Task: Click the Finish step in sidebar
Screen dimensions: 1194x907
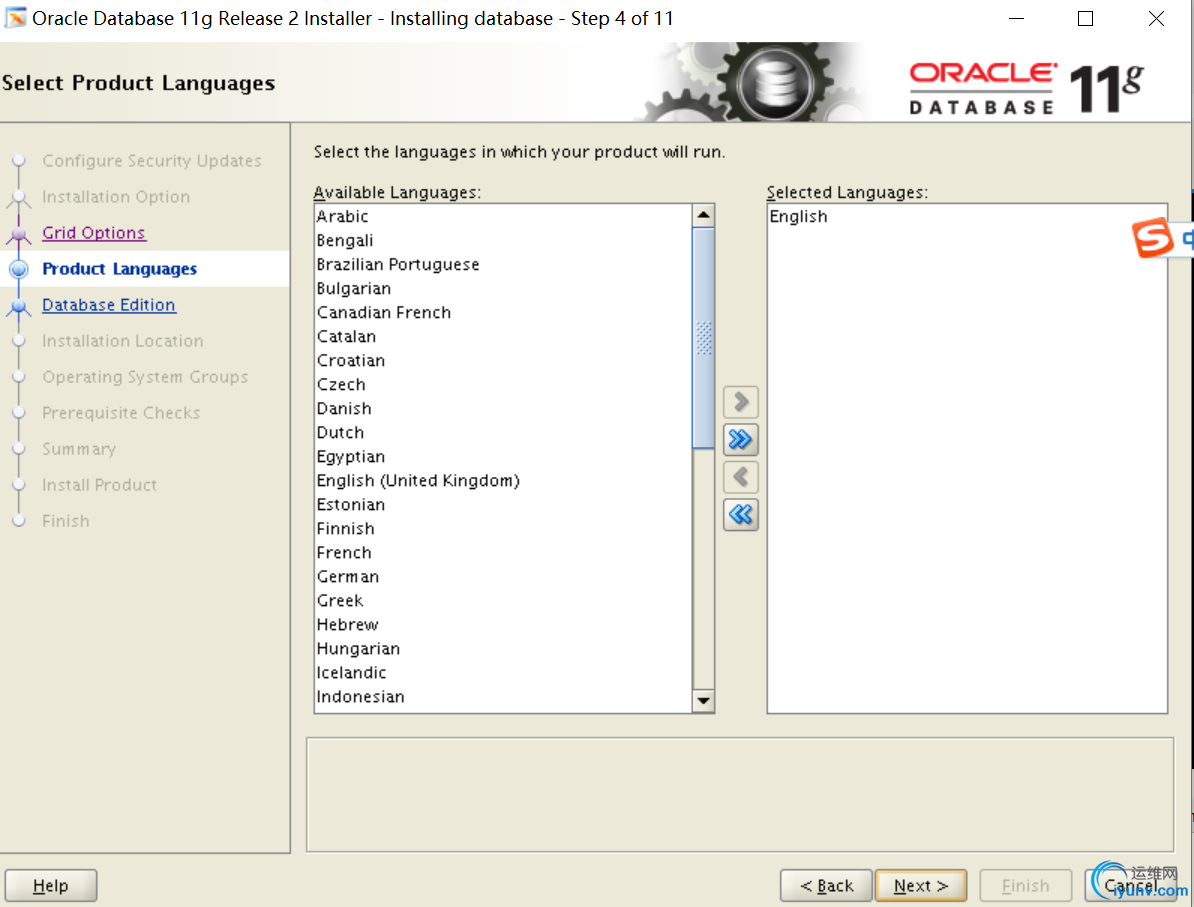Action: [65, 521]
